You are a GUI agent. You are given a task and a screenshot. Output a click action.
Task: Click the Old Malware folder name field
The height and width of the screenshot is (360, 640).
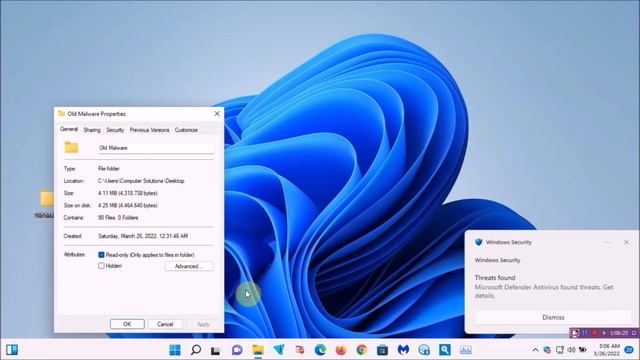pos(156,148)
